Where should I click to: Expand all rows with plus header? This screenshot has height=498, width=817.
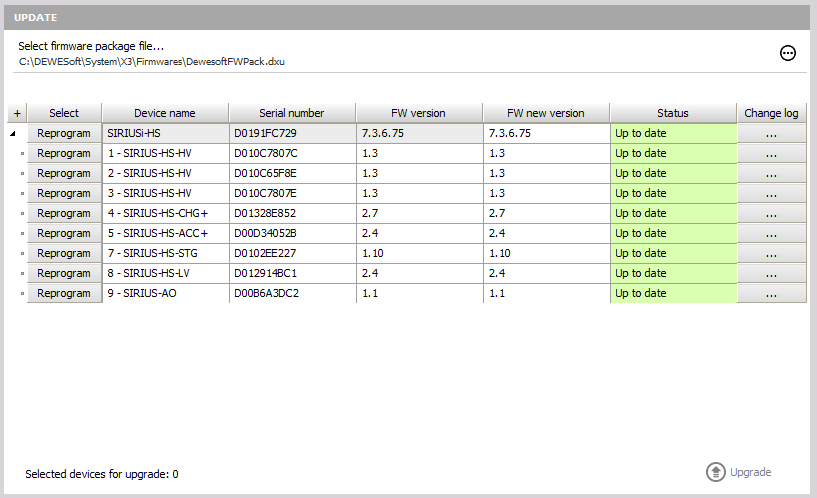(17, 113)
